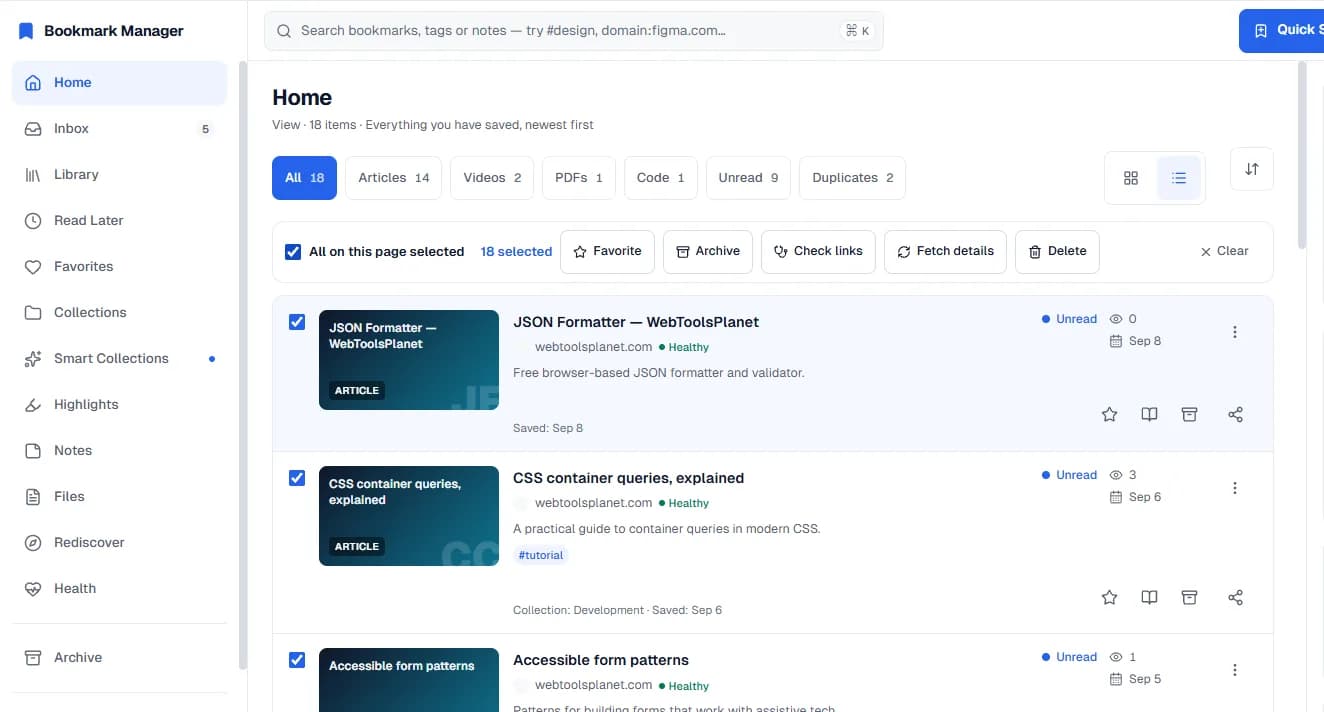This screenshot has width=1324, height=712.
Task: Click Unread status on CSS container queries
Action: pos(1069,475)
